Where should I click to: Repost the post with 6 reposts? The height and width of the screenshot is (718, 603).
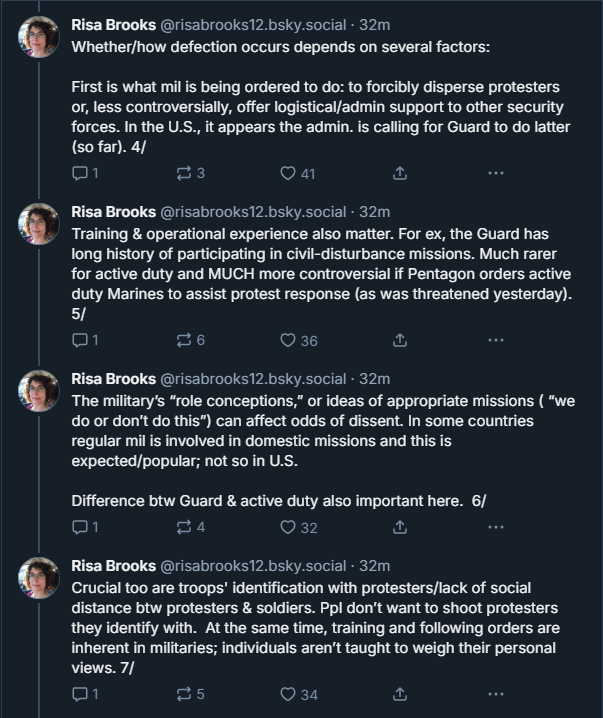click(190, 340)
